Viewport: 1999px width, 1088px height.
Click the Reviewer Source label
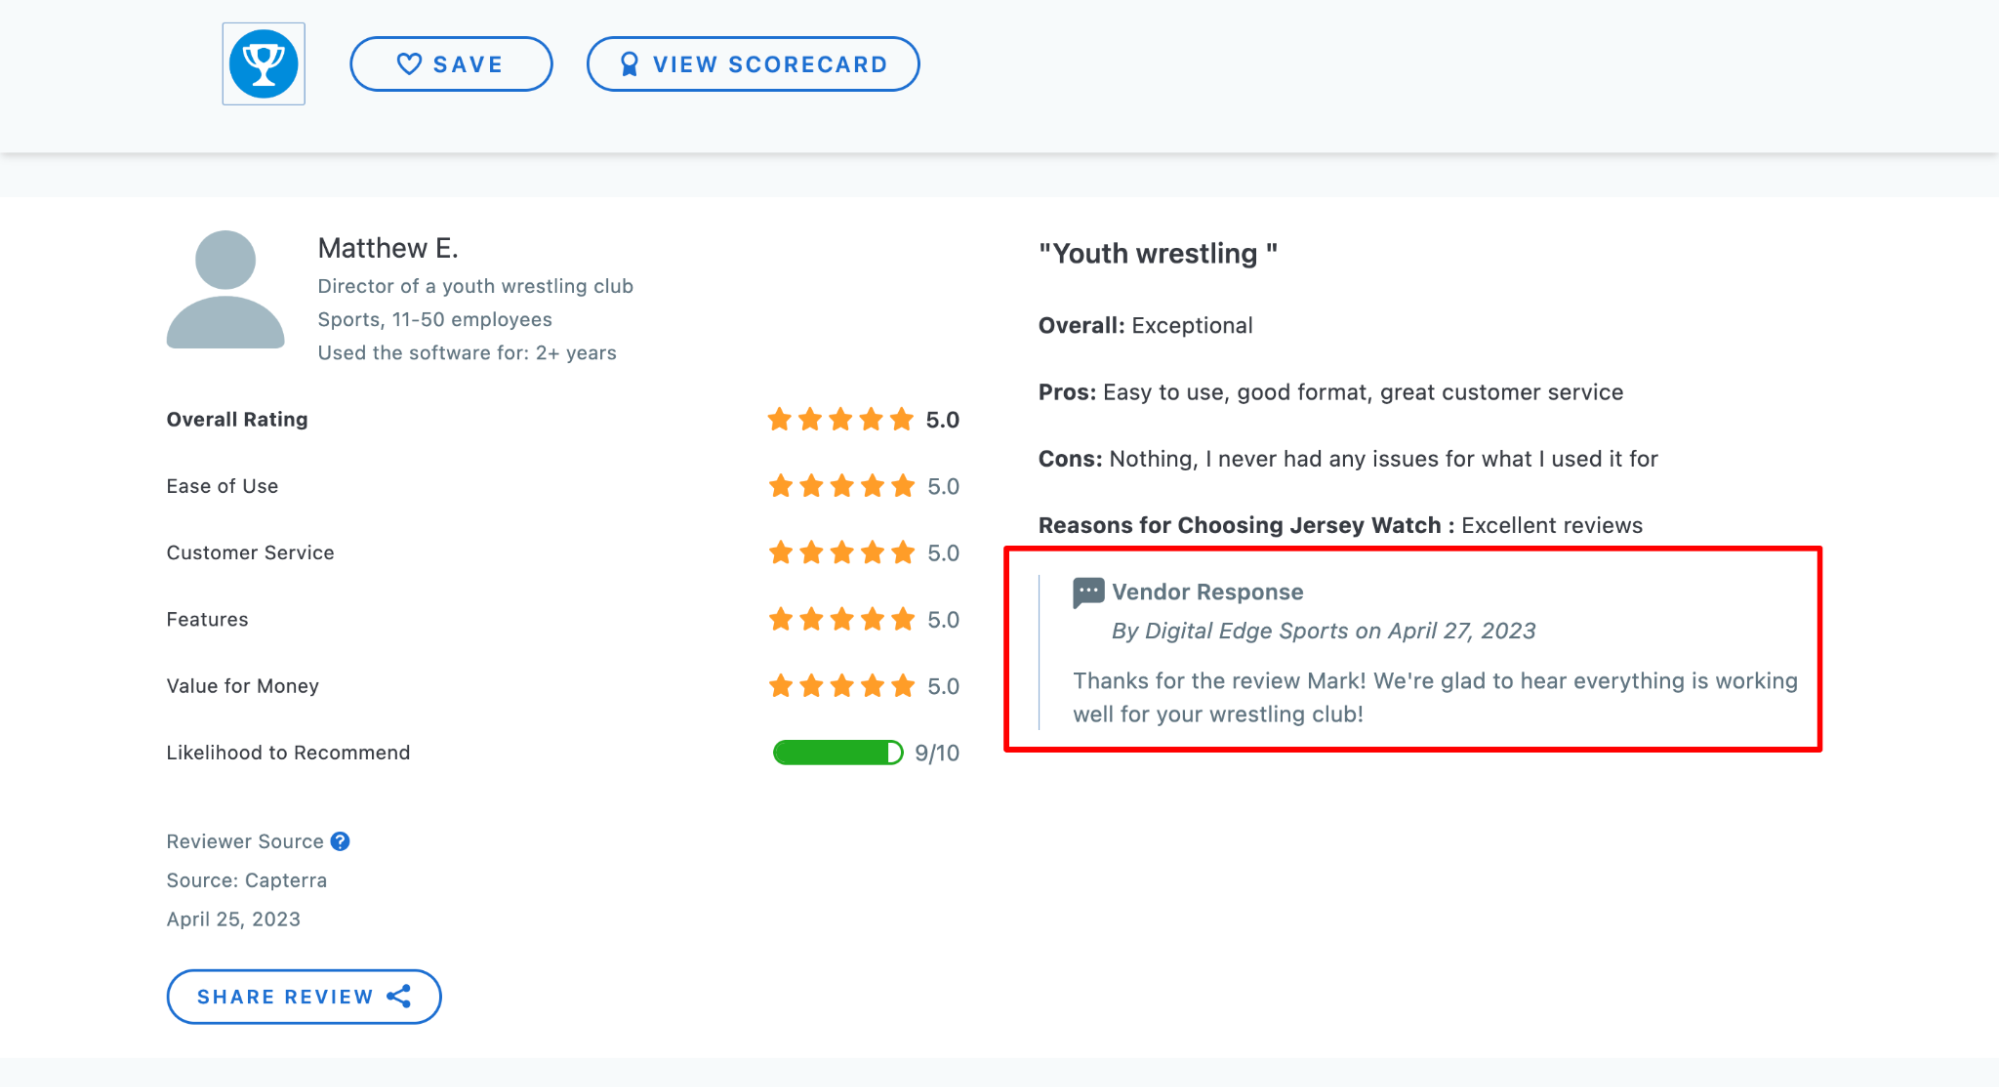245,841
